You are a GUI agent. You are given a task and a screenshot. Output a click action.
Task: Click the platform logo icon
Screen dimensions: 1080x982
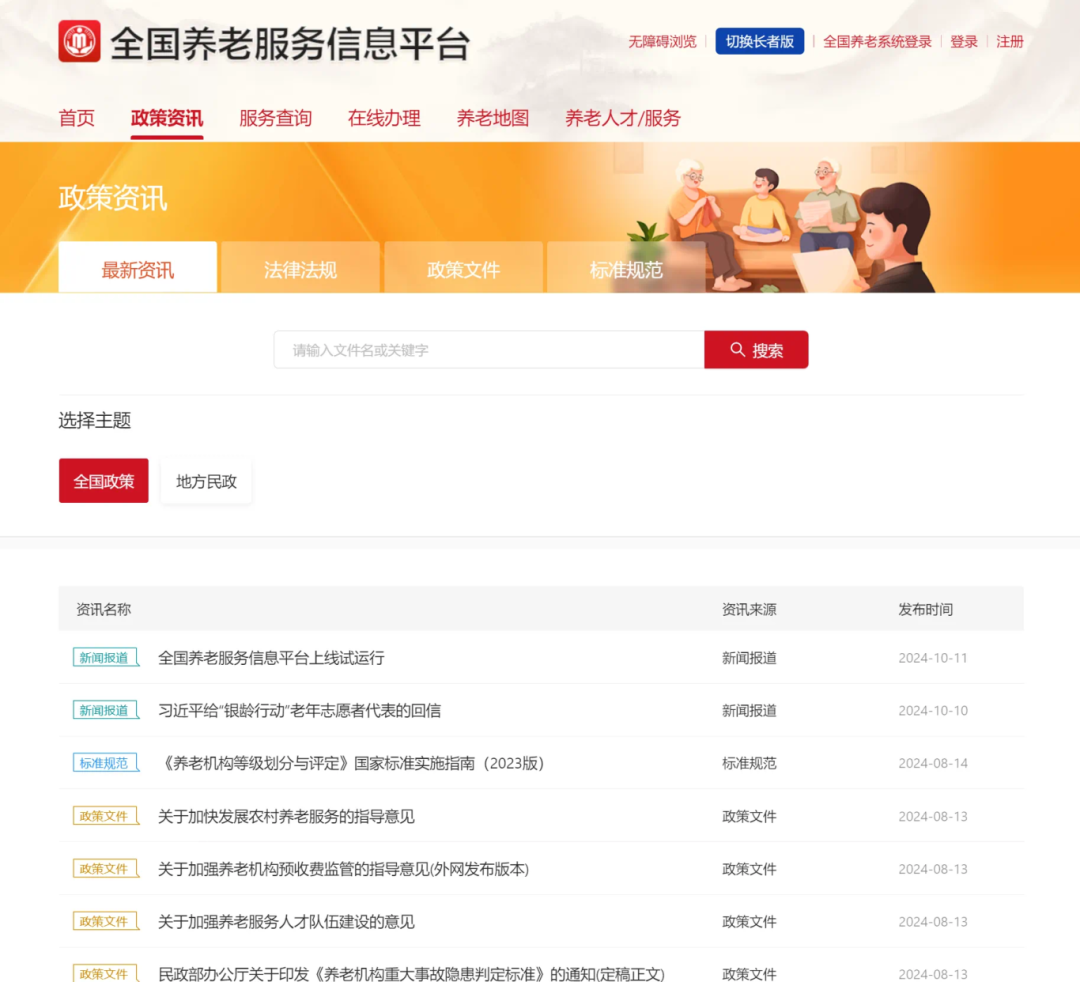(79, 42)
